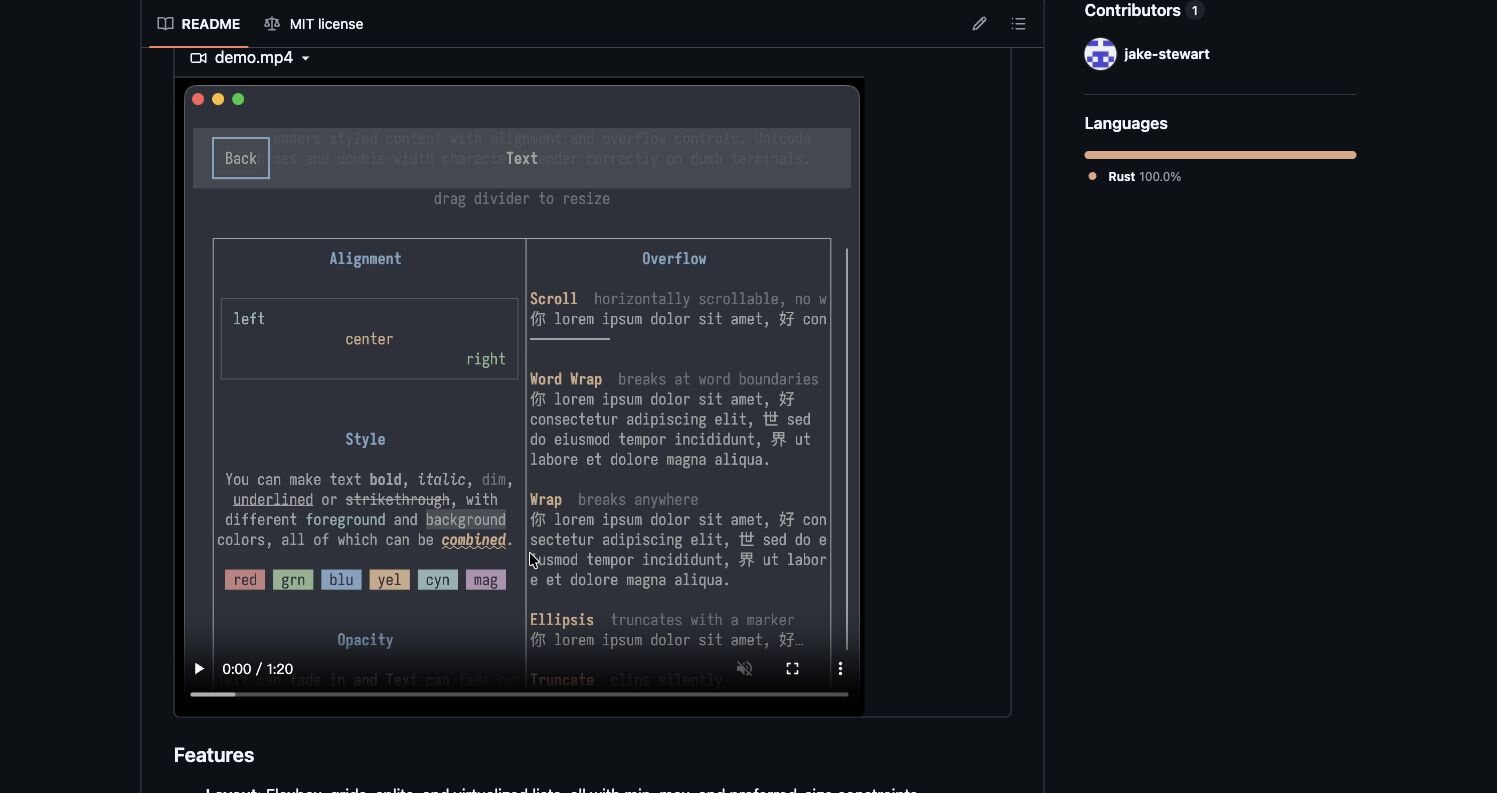The width and height of the screenshot is (1497, 793).
Task: Click the Scroll overflow label
Action: [x=554, y=299]
